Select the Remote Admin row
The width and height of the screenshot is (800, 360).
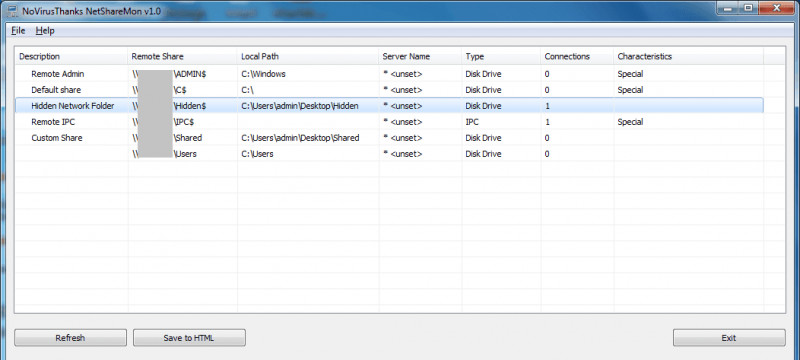click(x=389, y=74)
